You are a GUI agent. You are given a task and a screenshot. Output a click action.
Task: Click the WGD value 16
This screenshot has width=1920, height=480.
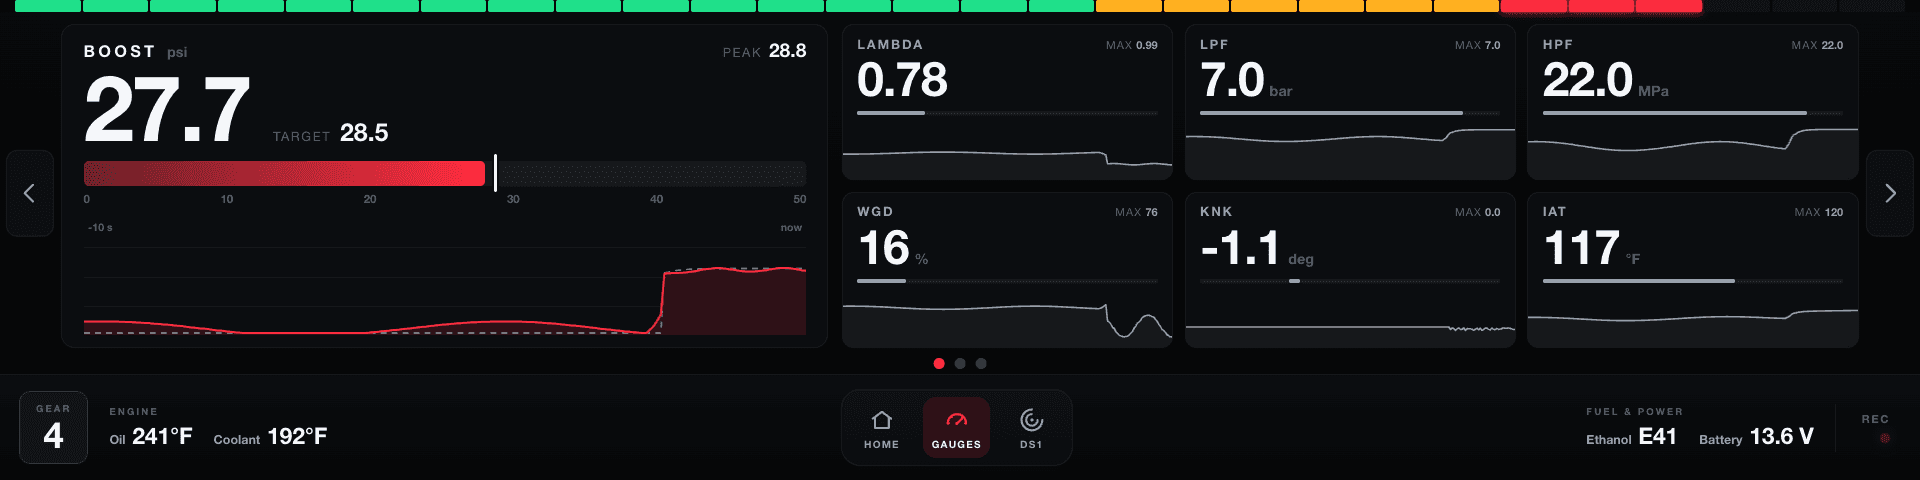pos(884,248)
